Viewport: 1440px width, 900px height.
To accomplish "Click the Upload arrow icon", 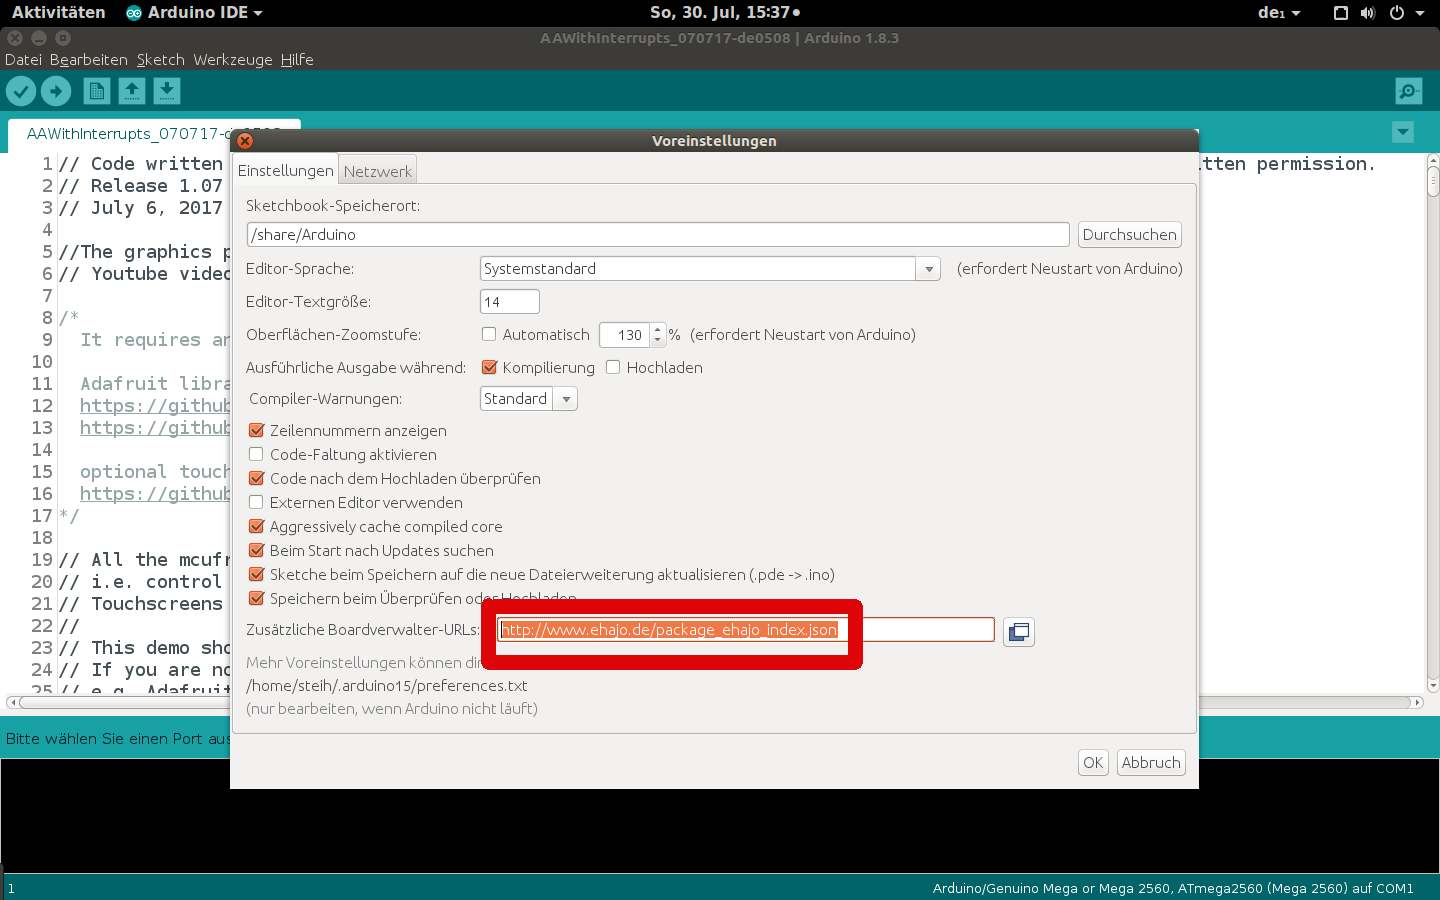I will 56,91.
